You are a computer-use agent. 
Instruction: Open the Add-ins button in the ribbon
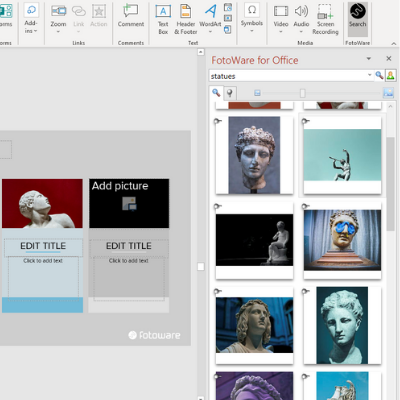[x=31, y=19]
